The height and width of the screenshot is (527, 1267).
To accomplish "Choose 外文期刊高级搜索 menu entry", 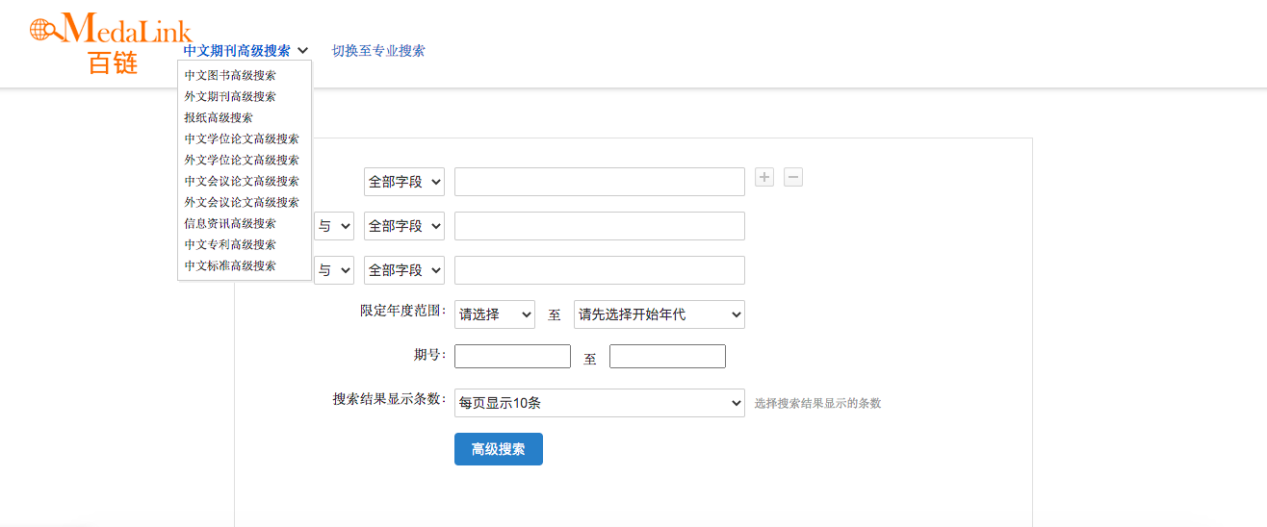I will coord(230,96).
